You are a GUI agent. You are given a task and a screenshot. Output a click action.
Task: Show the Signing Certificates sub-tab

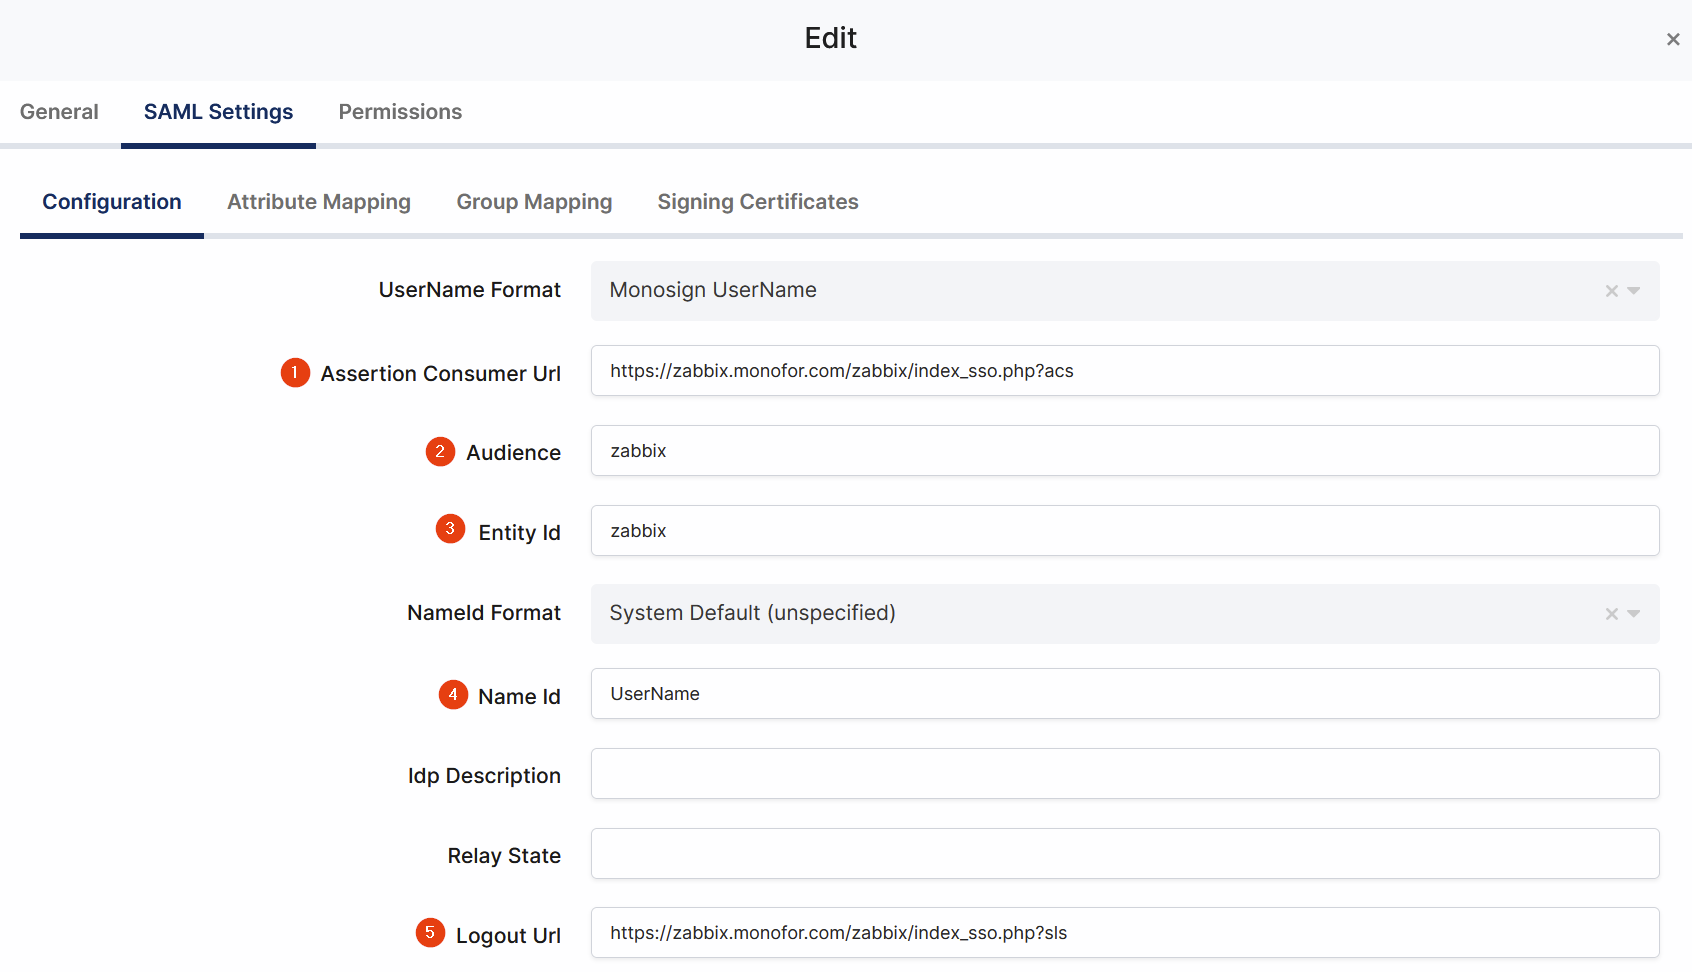(x=757, y=202)
